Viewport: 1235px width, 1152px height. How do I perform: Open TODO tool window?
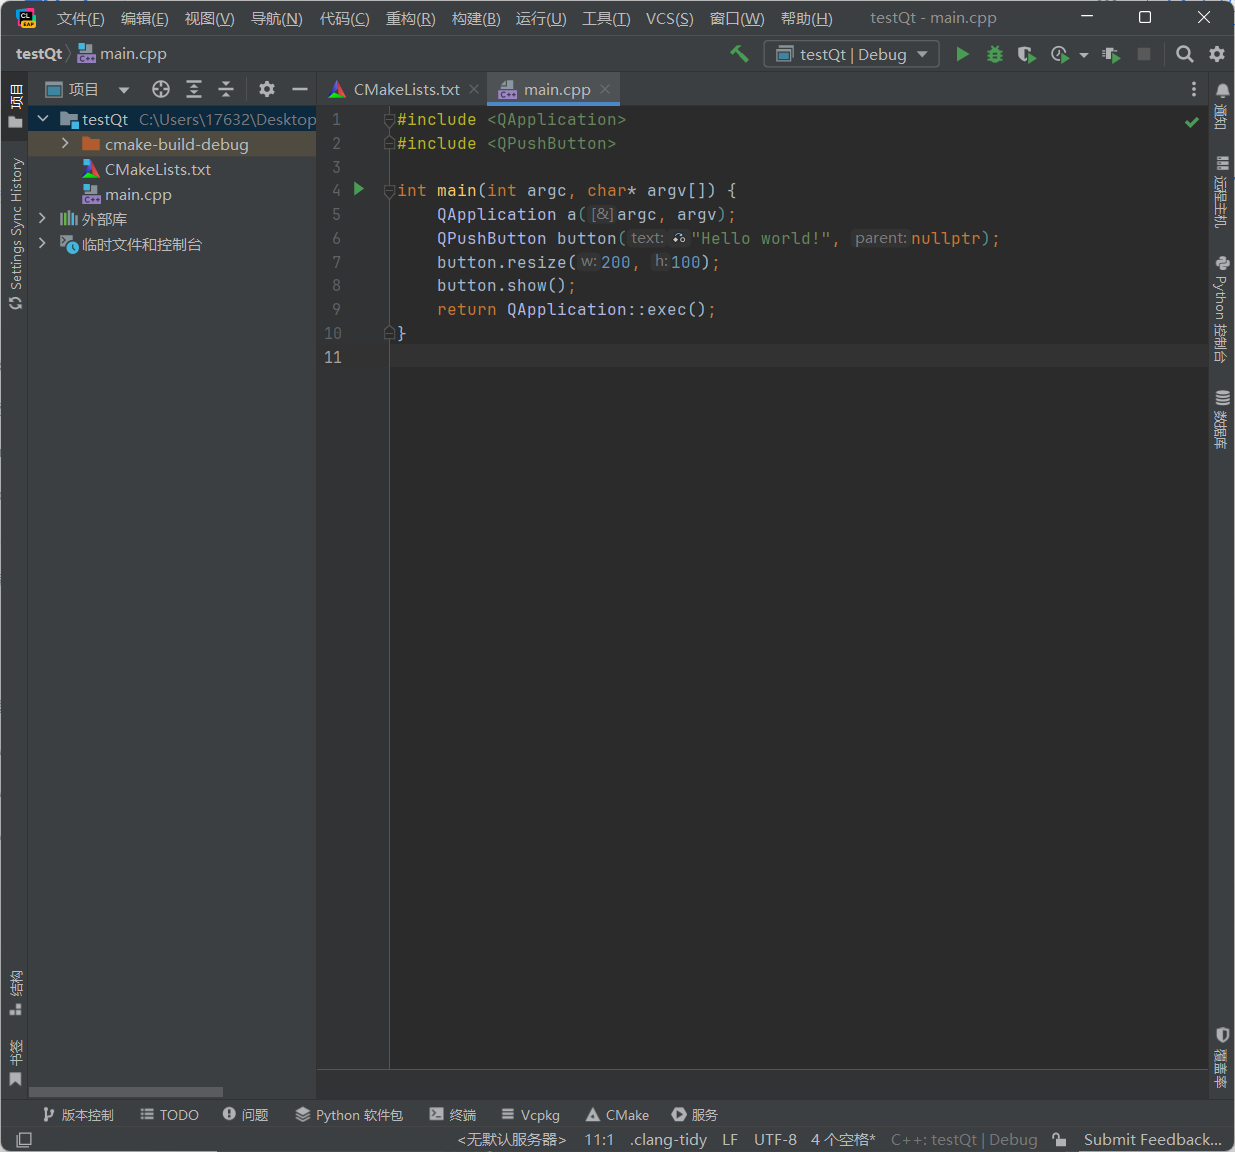pos(169,1114)
